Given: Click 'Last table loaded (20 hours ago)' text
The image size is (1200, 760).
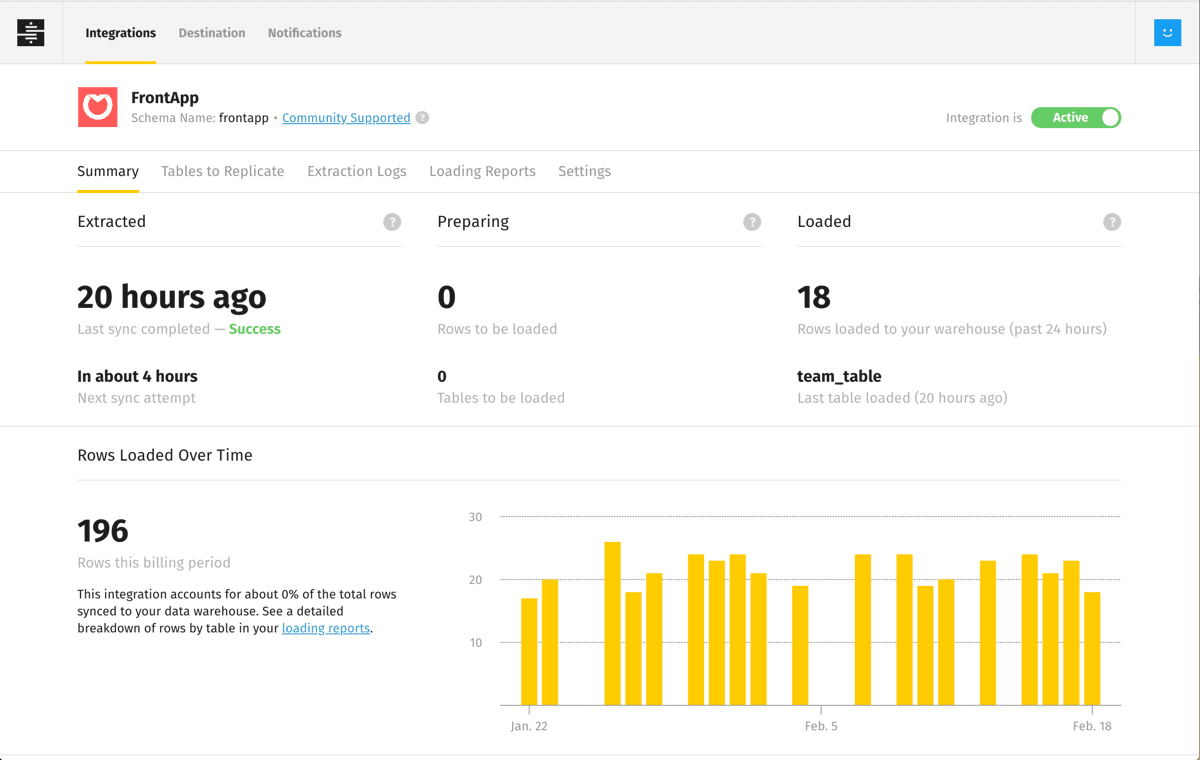Looking at the screenshot, I should tap(902, 398).
